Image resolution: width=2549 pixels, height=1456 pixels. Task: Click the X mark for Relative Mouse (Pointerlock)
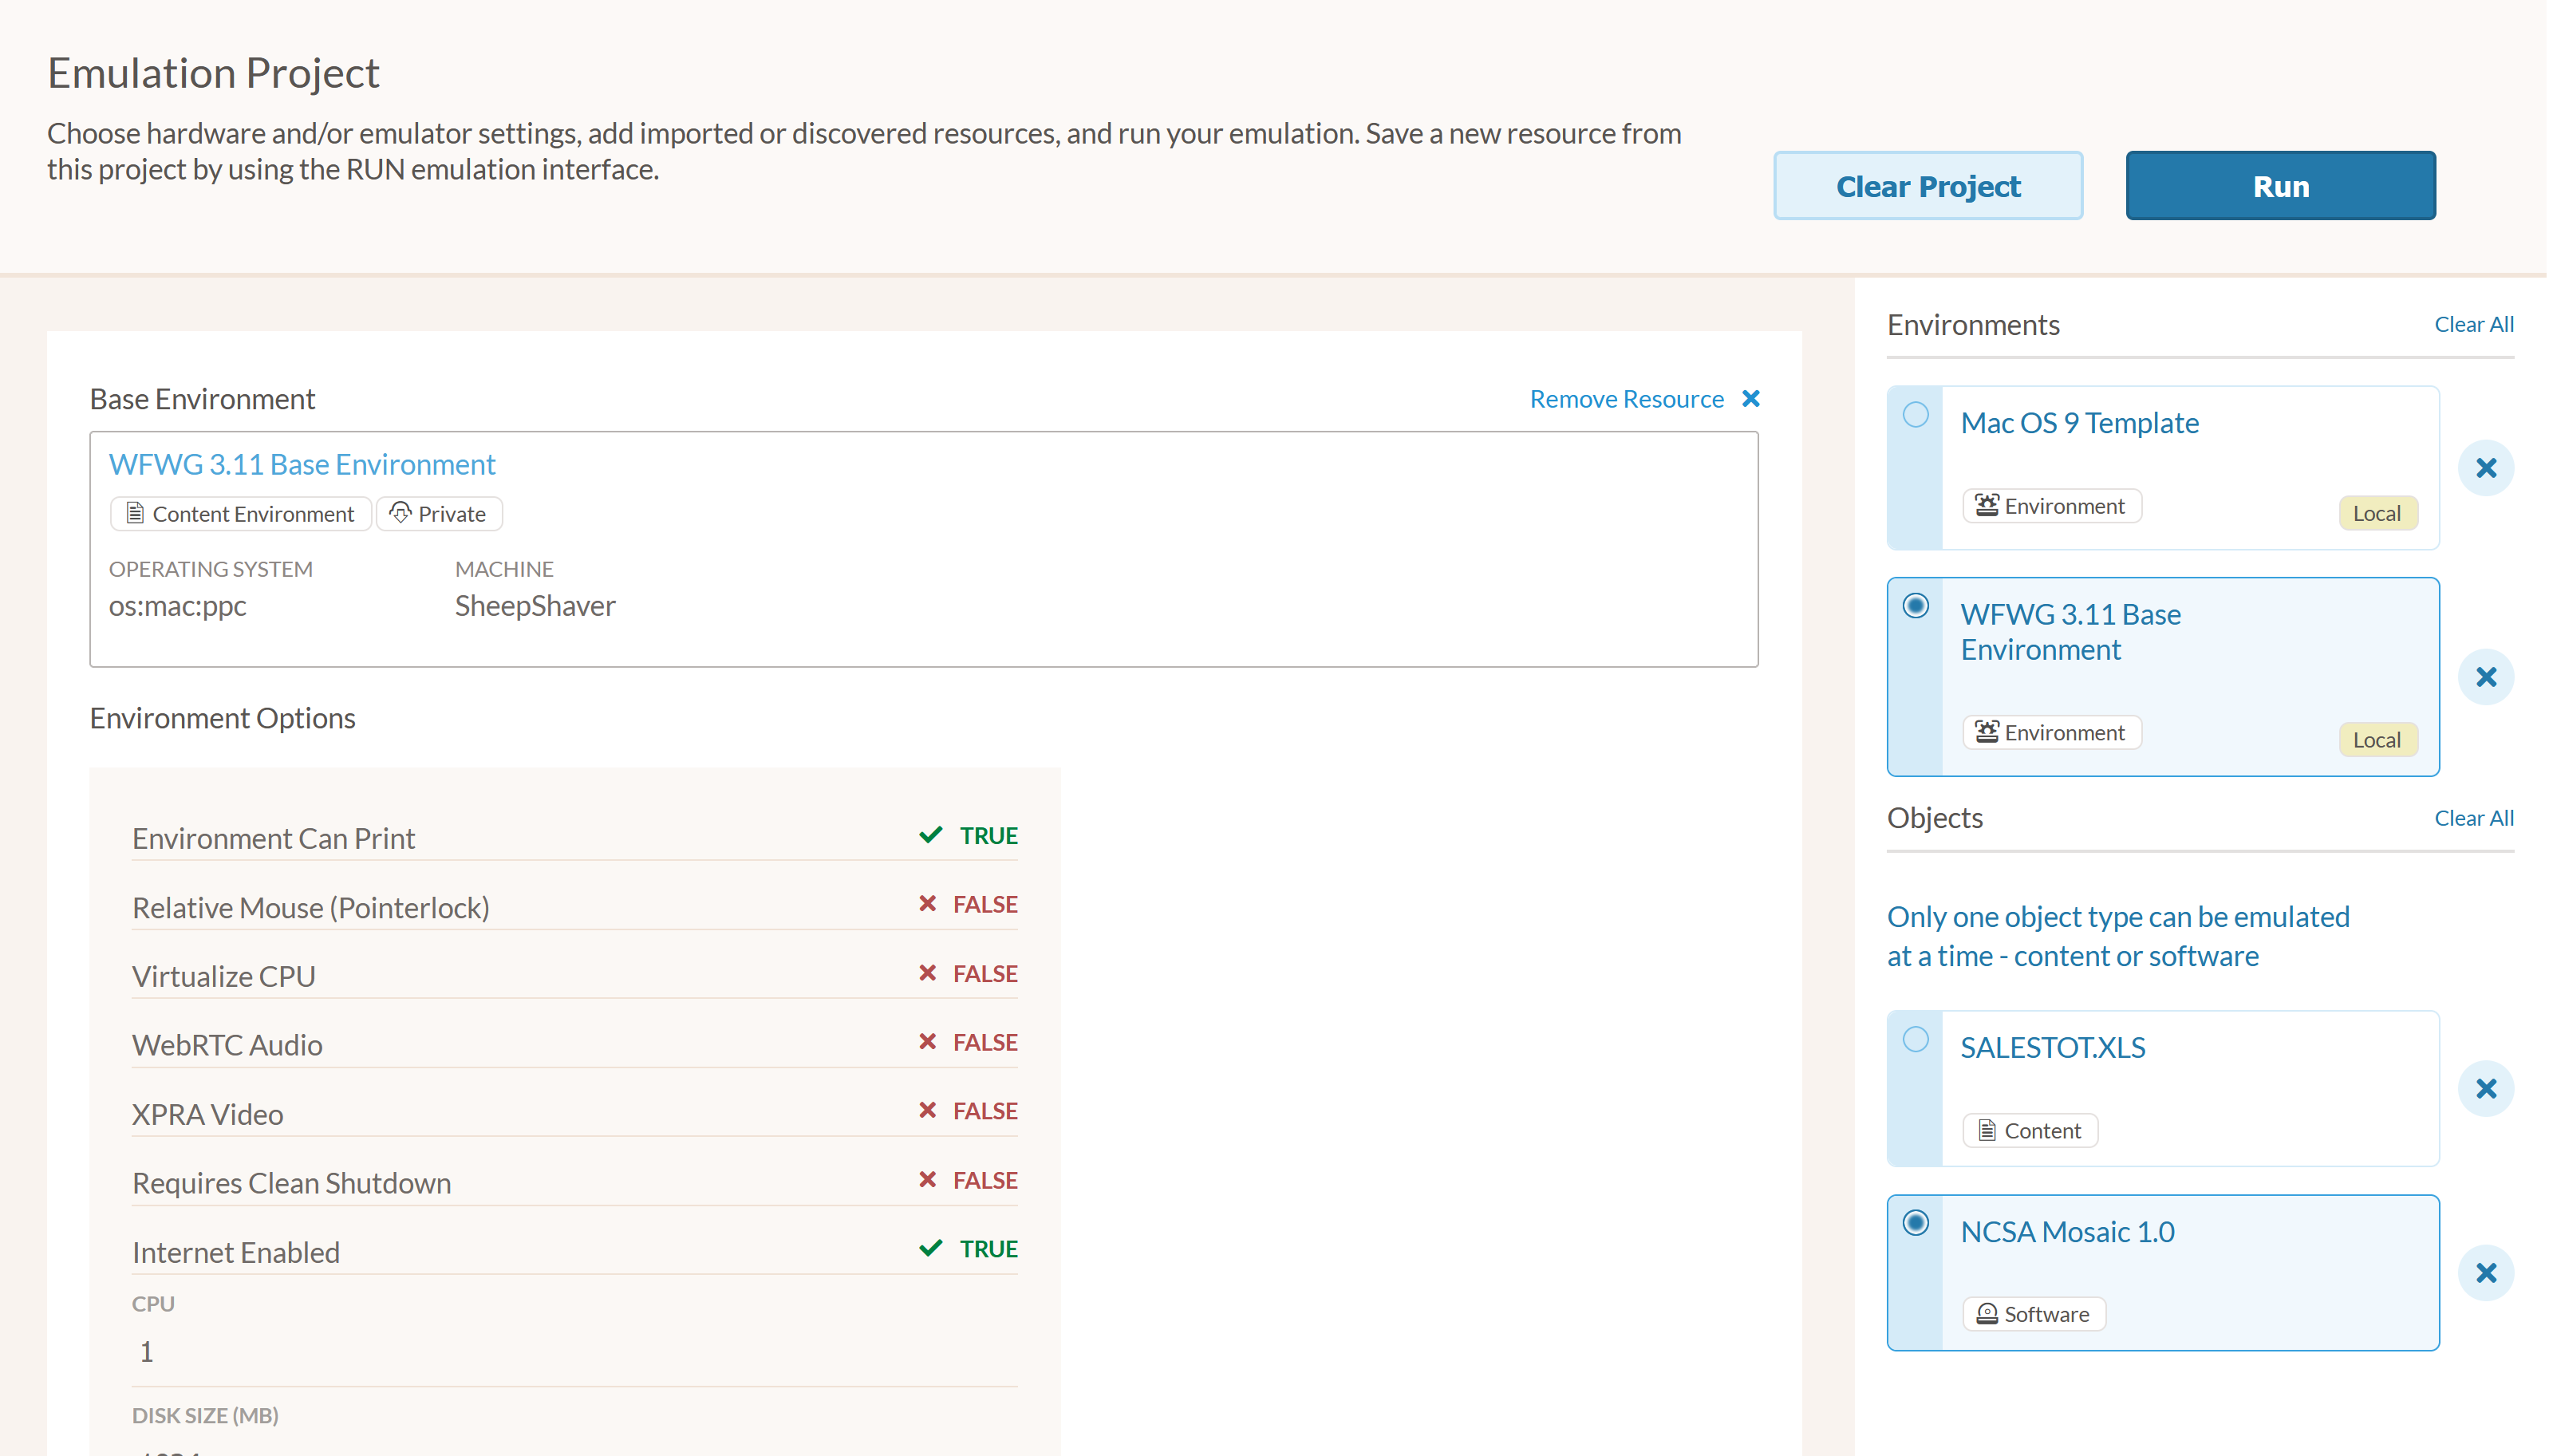927,904
